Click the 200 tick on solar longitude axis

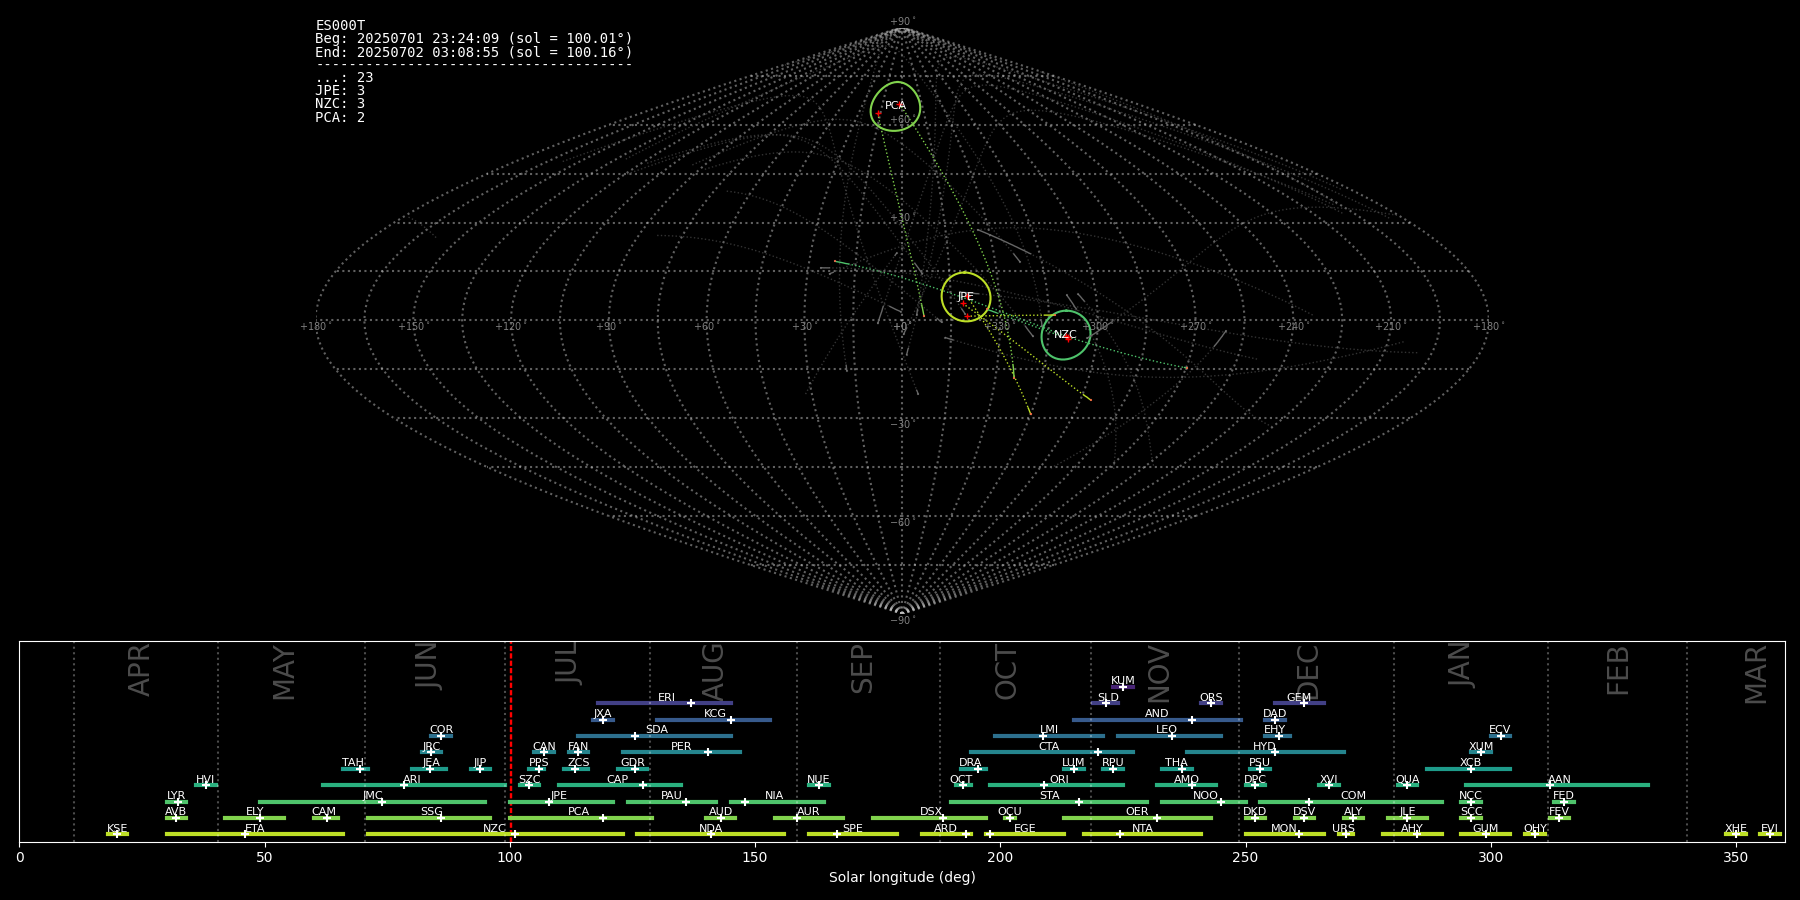1000,857
